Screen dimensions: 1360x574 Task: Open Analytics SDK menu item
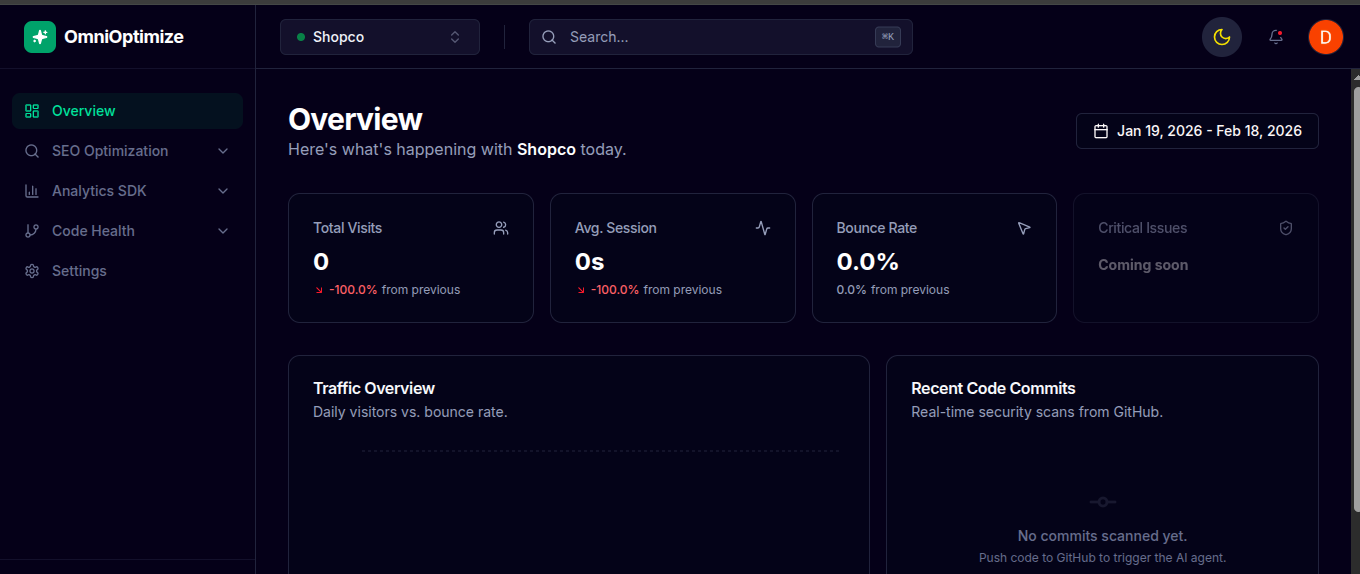coord(127,191)
